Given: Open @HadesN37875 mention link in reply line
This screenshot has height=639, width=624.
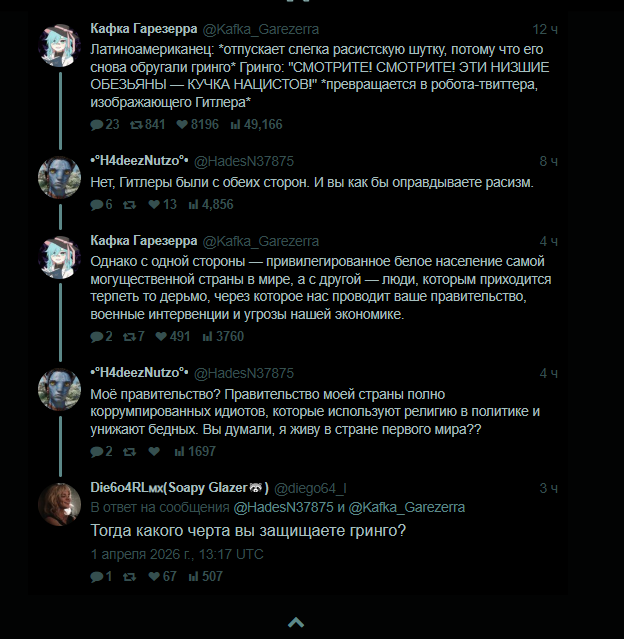Looking at the screenshot, I should 283,507.
